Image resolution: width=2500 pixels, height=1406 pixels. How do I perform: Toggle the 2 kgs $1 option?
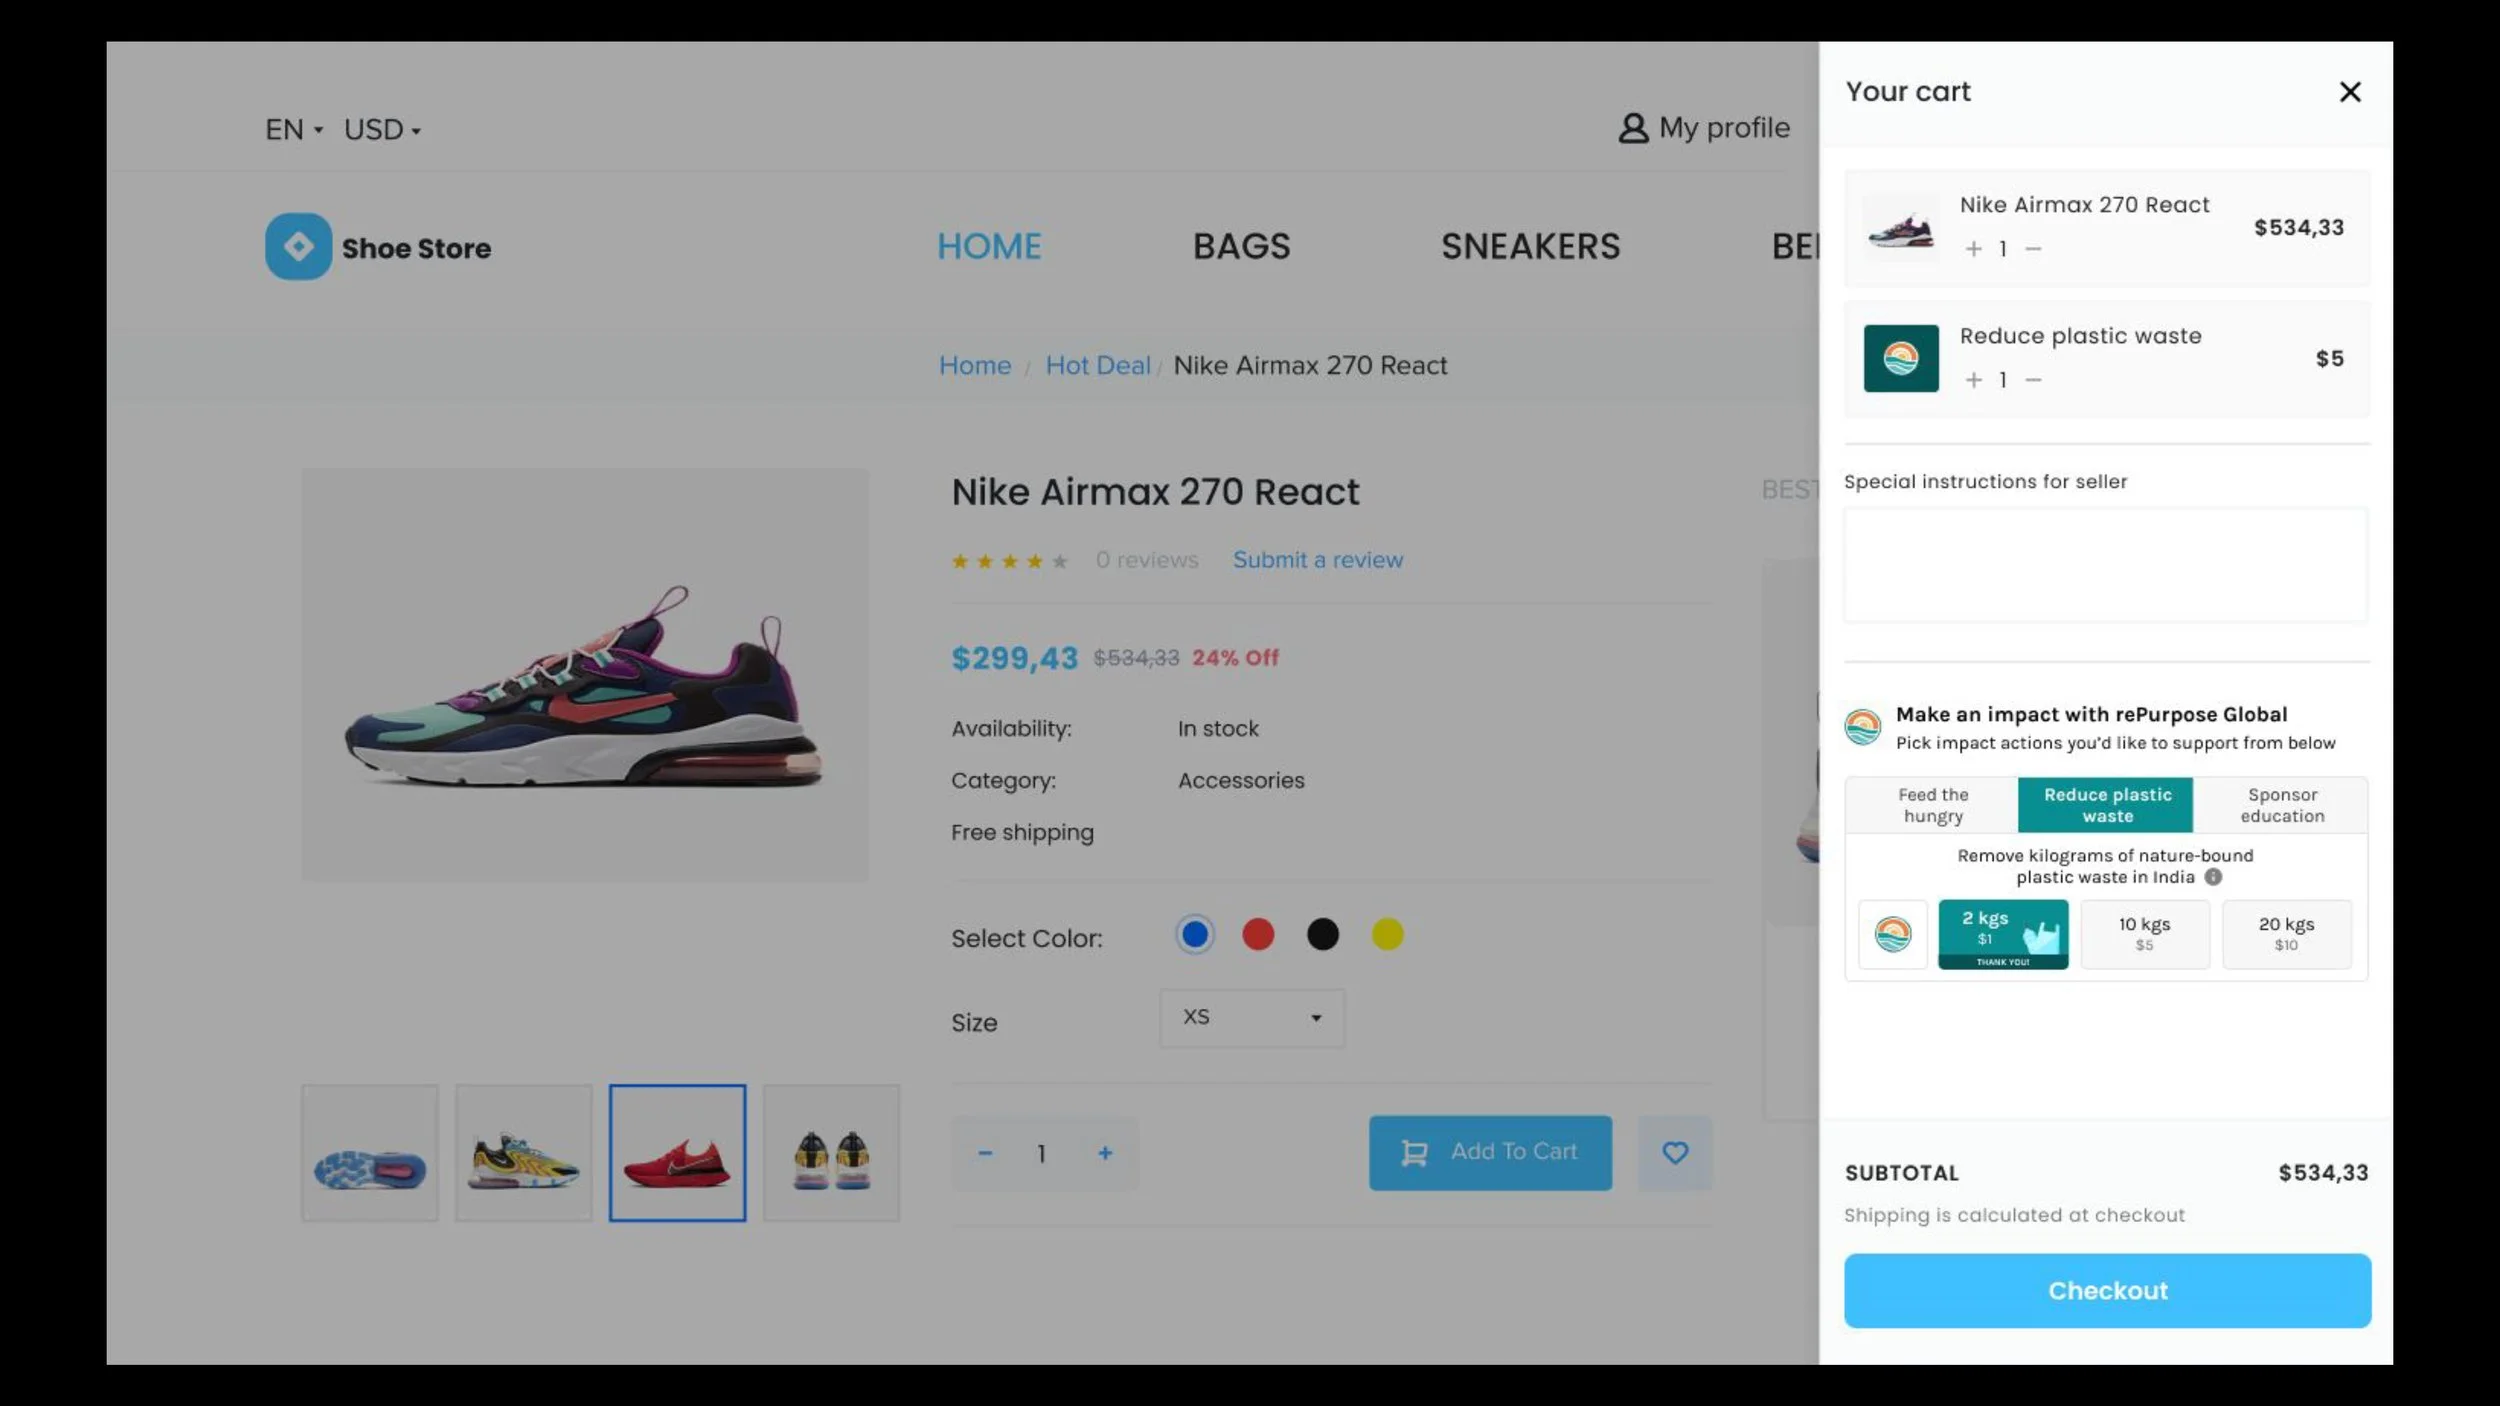coord(2002,934)
